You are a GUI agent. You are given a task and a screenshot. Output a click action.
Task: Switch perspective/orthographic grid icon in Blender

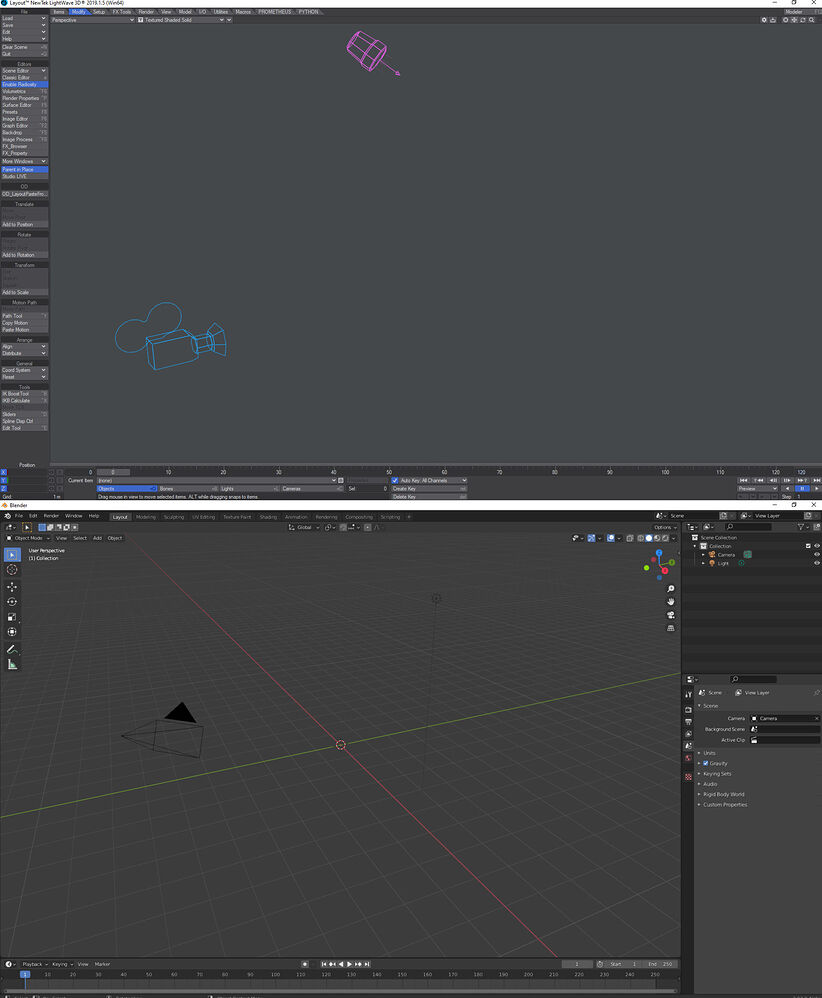(x=670, y=628)
